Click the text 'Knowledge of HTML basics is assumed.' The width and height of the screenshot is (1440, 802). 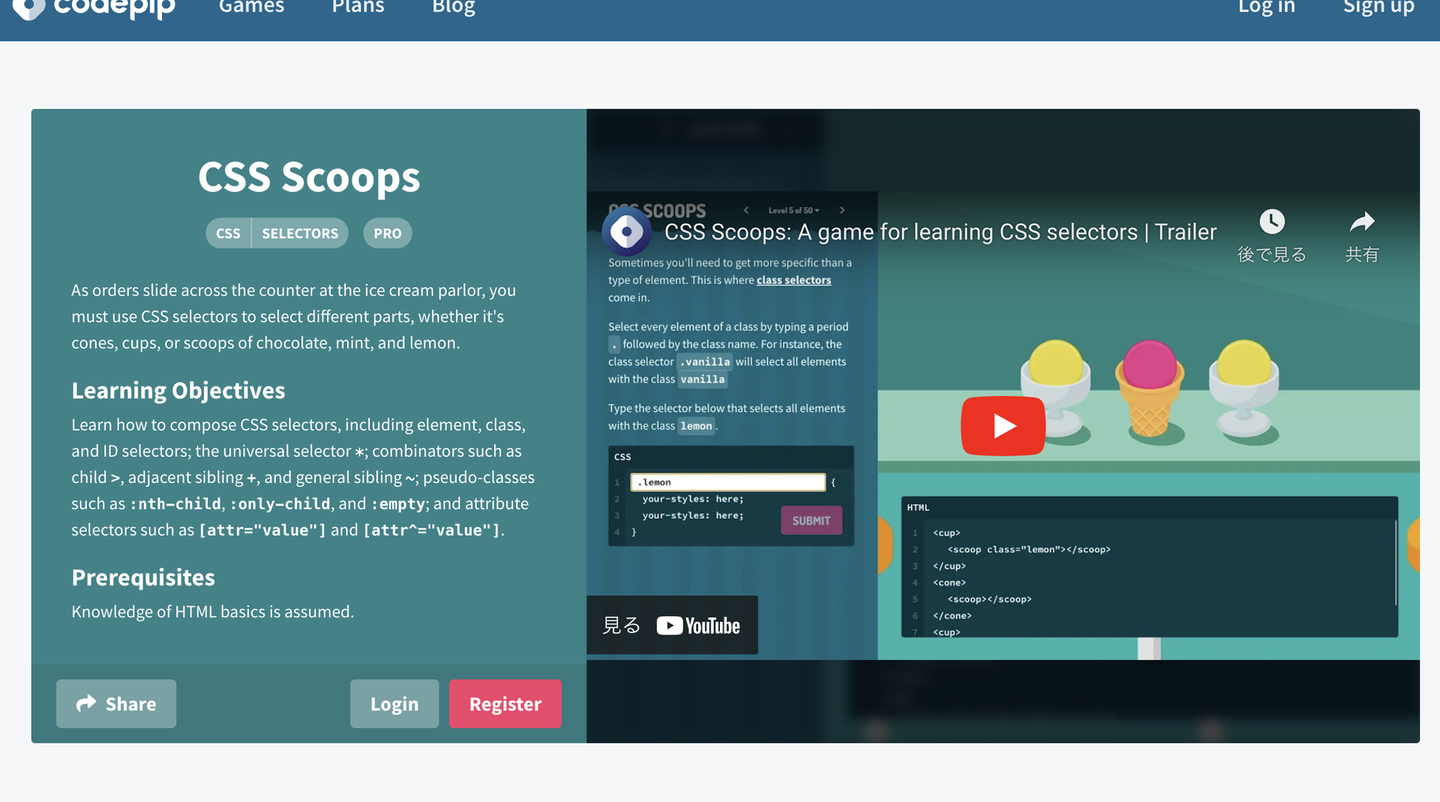[x=213, y=611]
